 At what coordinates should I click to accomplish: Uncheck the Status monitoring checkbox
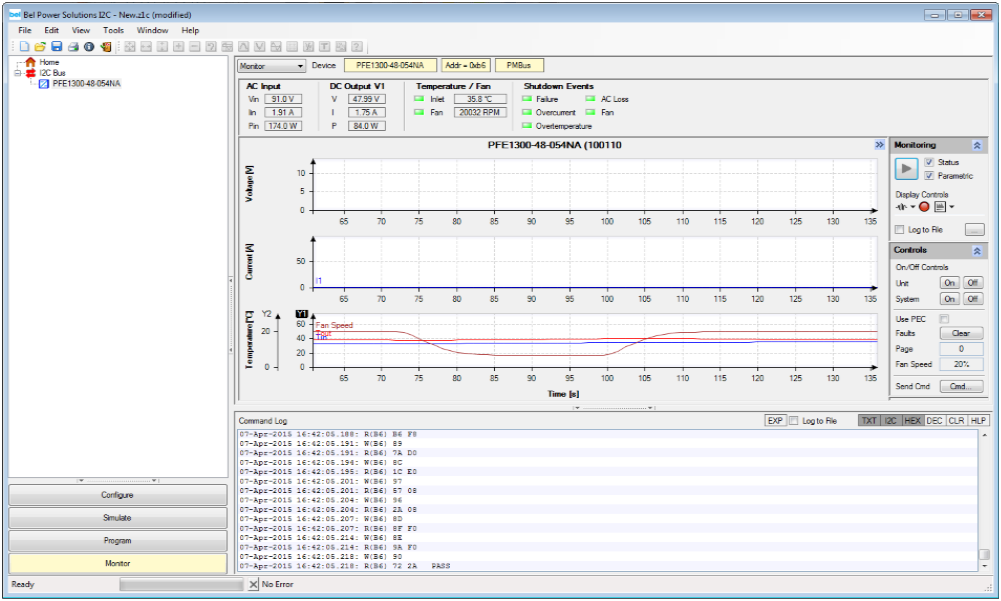point(930,162)
